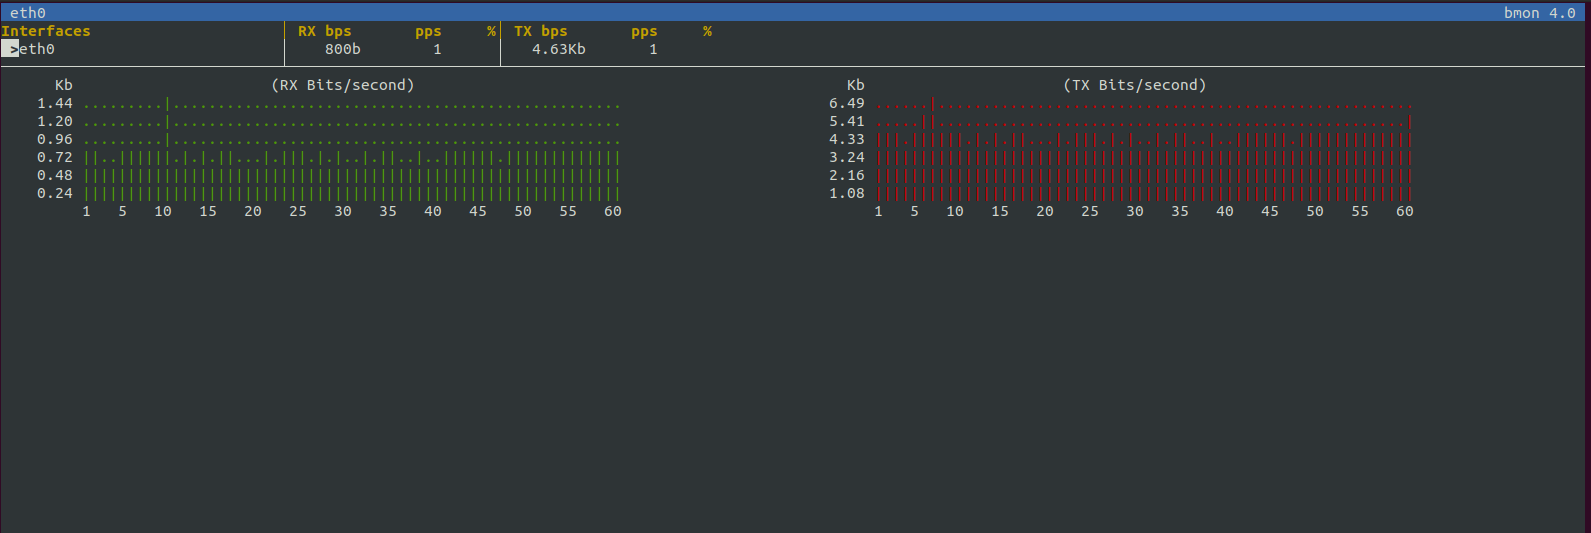Click the 60 tick on TX graph x-axis
Image resolution: width=1591 pixels, height=533 pixels.
tap(1405, 211)
